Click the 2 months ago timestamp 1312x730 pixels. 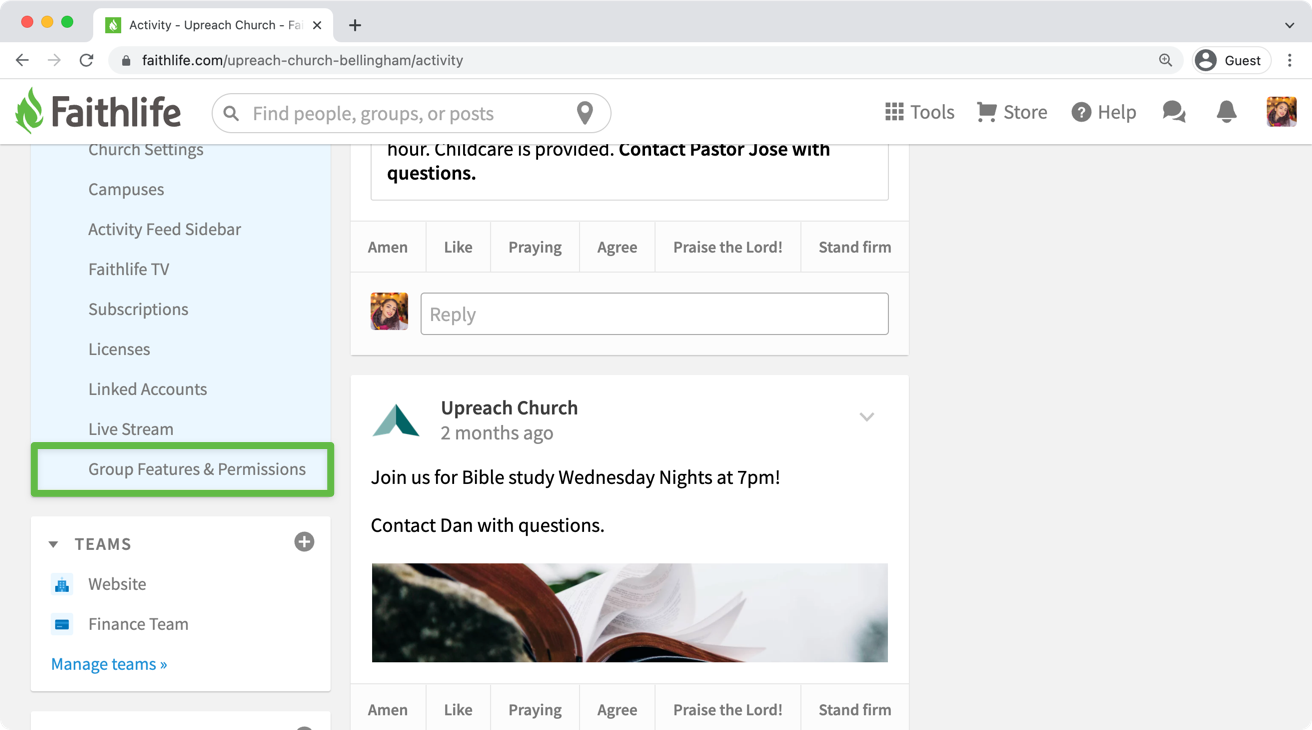pyautogui.click(x=497, y=433)
